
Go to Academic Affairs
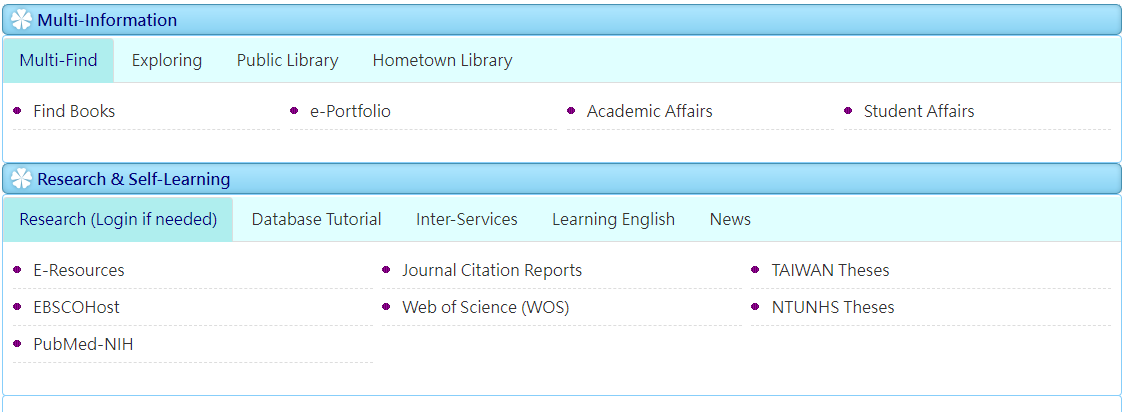pos(649,112)
